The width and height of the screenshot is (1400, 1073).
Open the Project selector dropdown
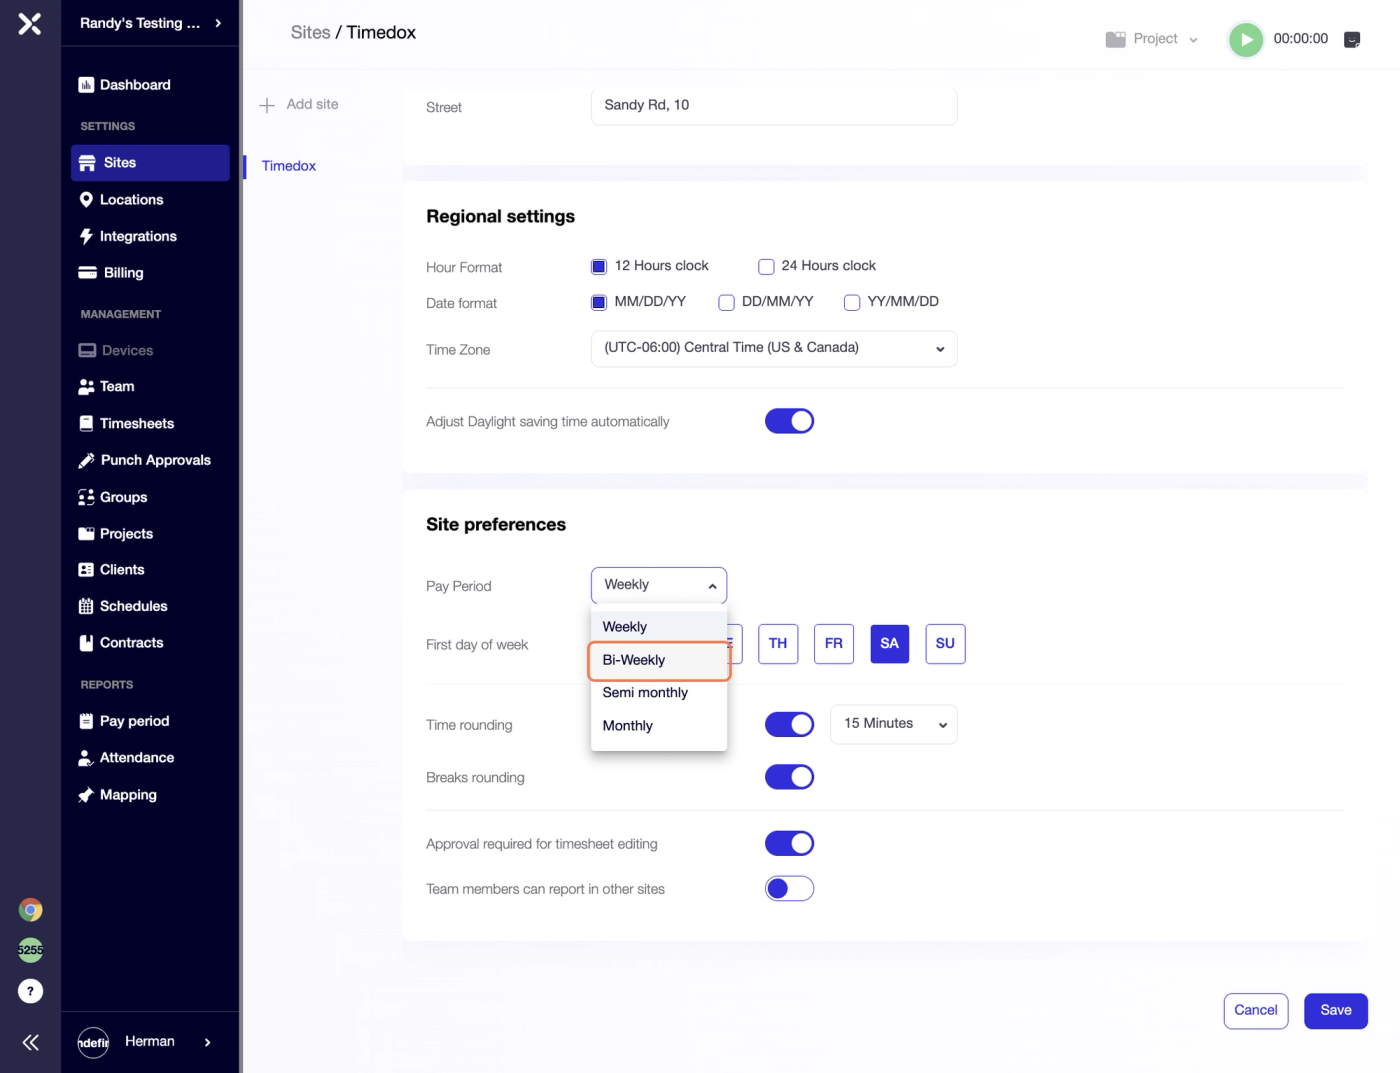[x=1152, y=39]
